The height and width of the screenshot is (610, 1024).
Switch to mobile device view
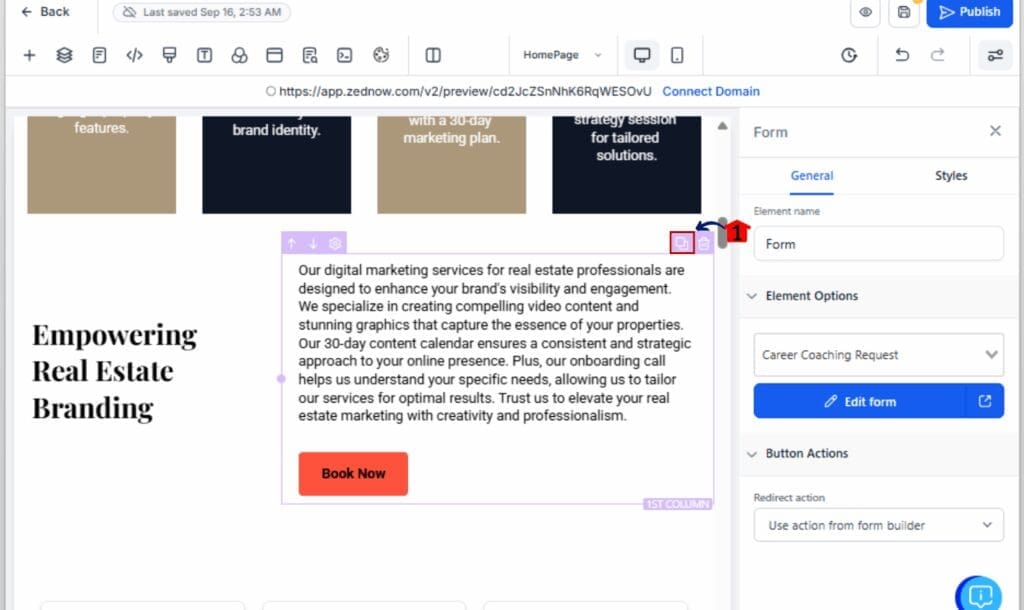point(677,55)
